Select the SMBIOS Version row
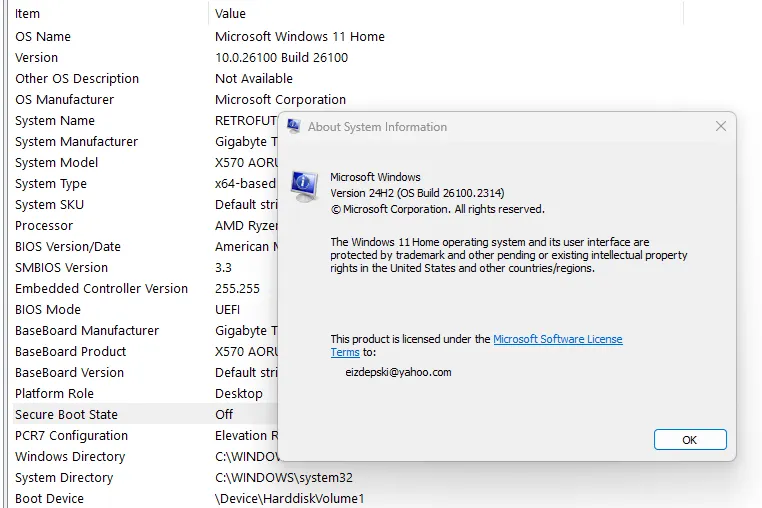The width and height of the screenshot is (762, 508). [x=145, y=267]
